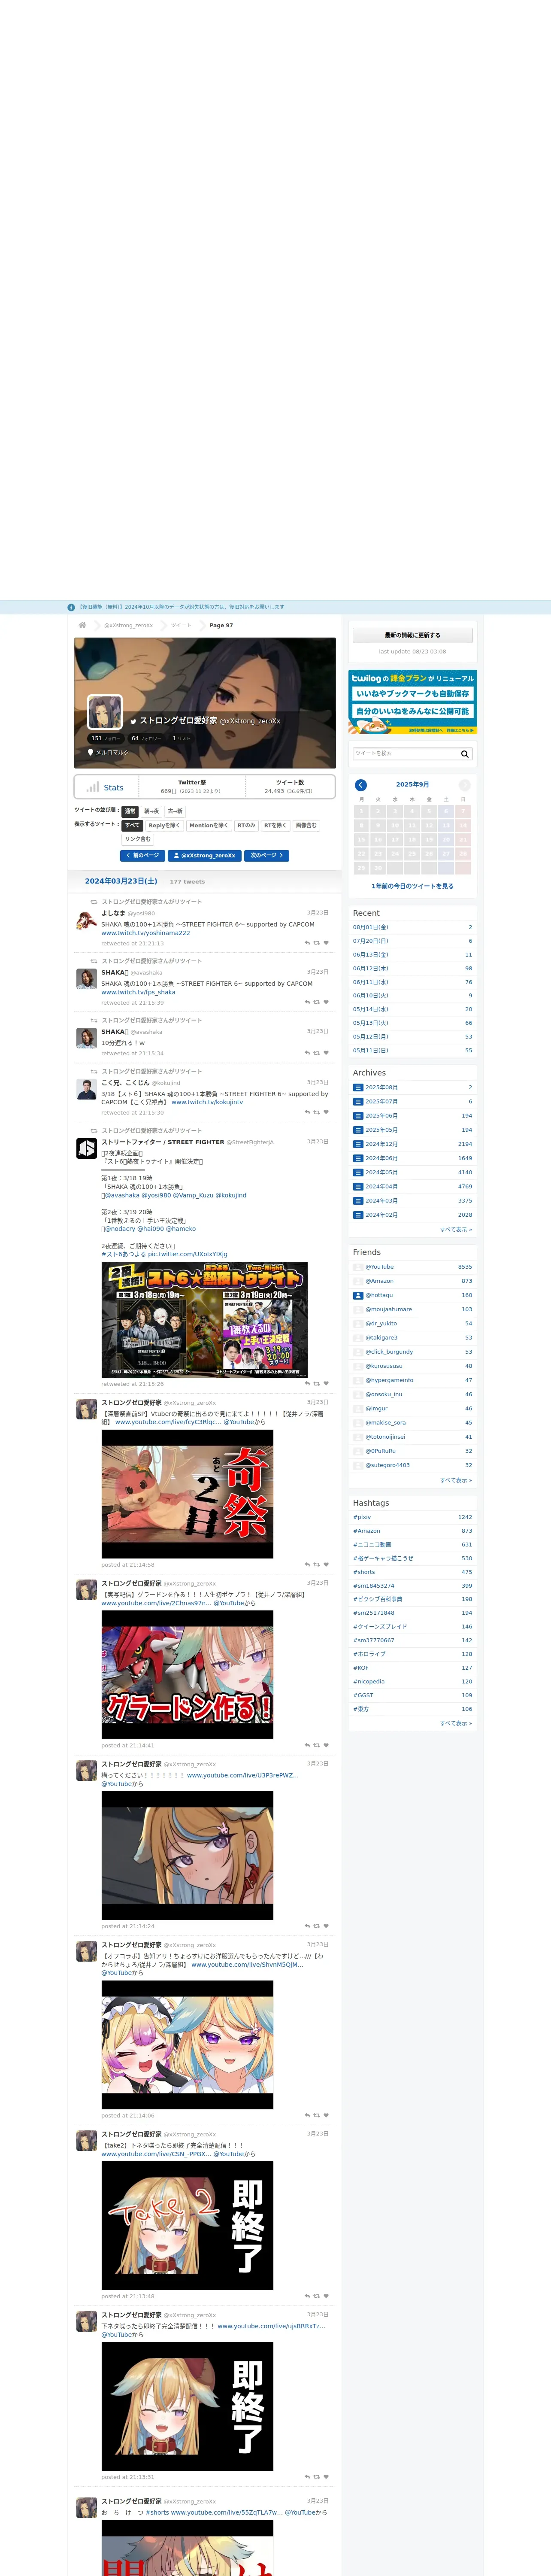
Task: Click the list icon next to 2024年12月 archive
Action: [x=358, y=1144]
